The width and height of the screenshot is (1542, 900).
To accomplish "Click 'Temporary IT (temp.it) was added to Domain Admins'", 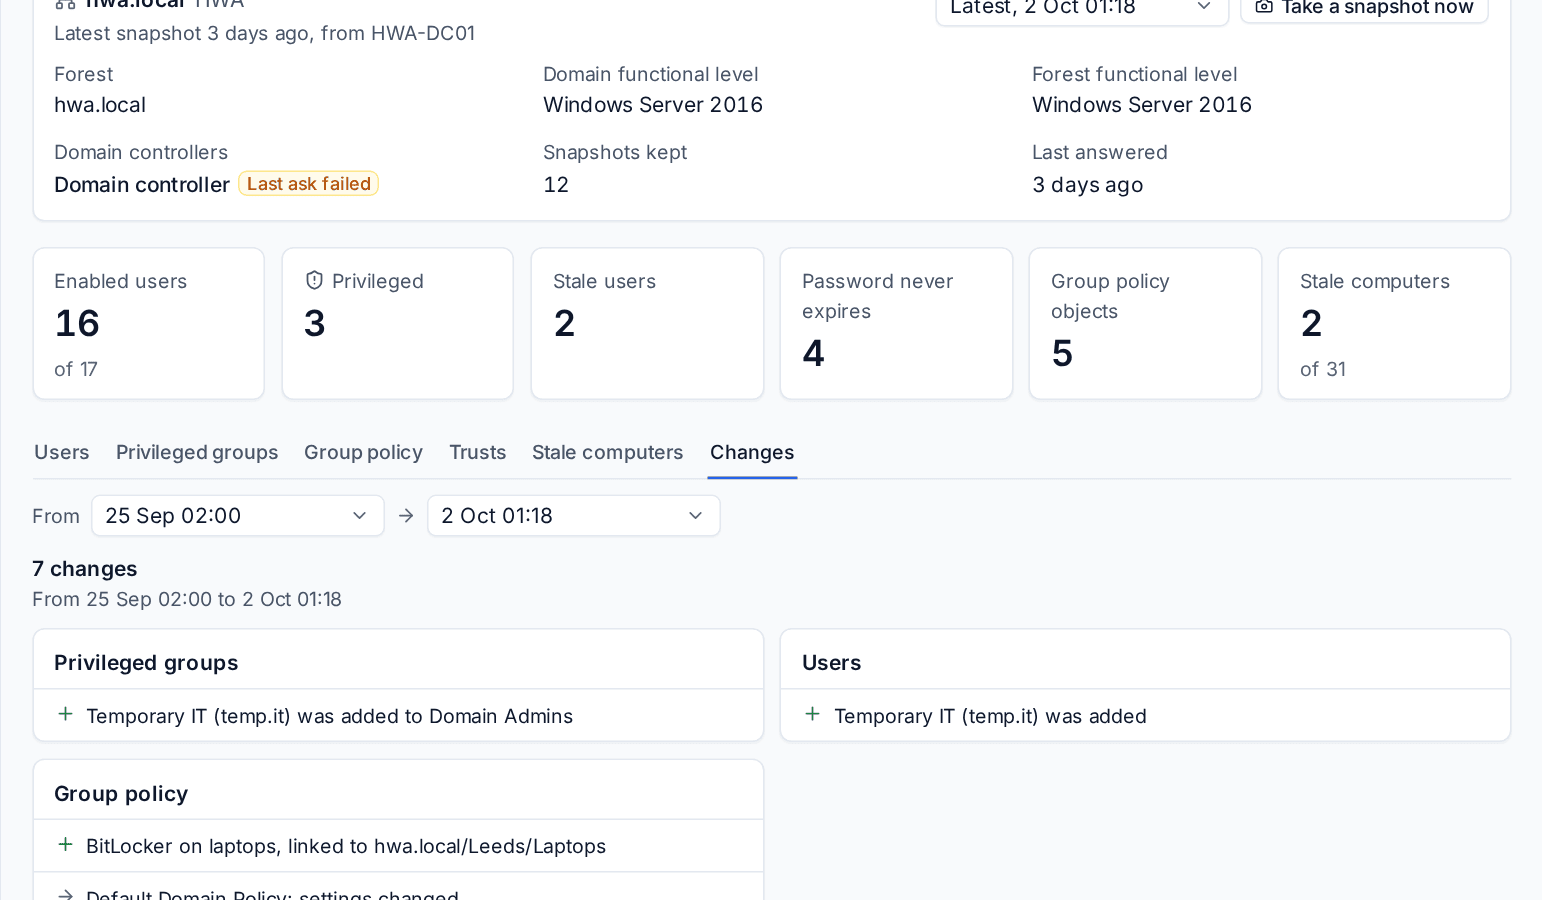I will pyautogui.click(x=330, y=716).
